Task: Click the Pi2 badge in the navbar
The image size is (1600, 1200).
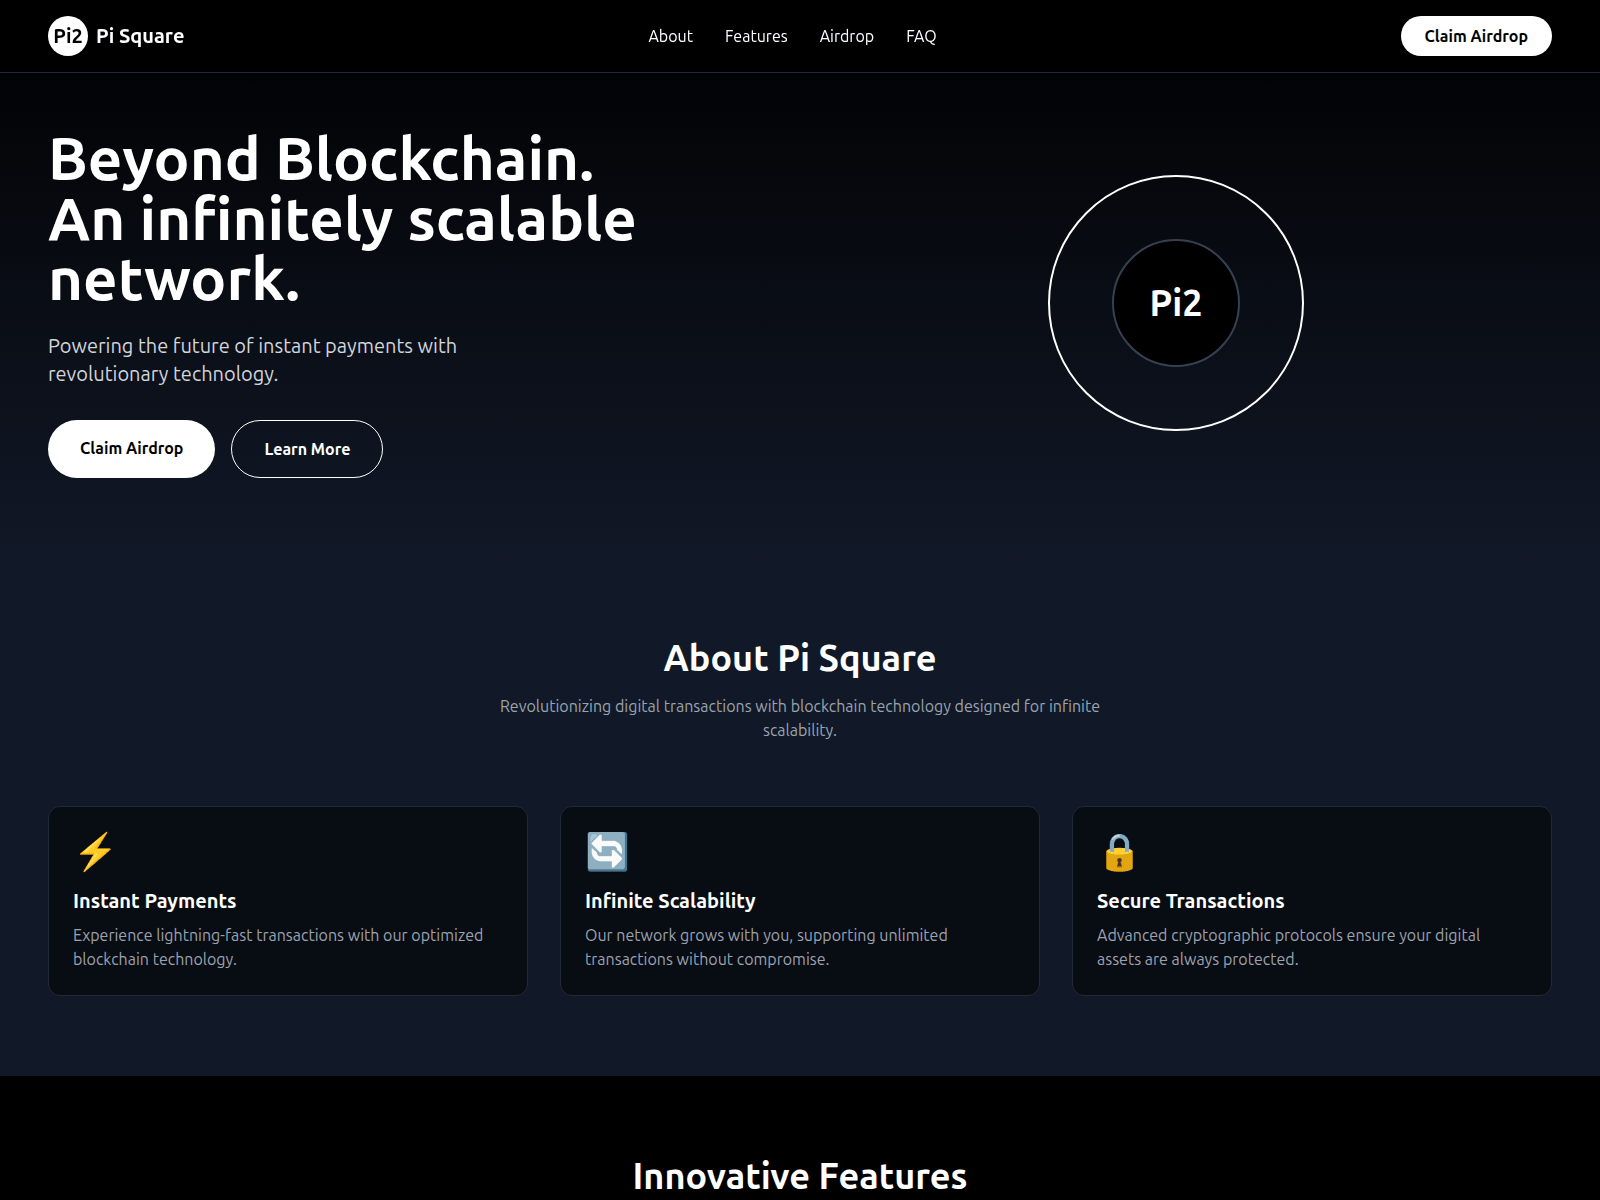Action: (68, 35)
